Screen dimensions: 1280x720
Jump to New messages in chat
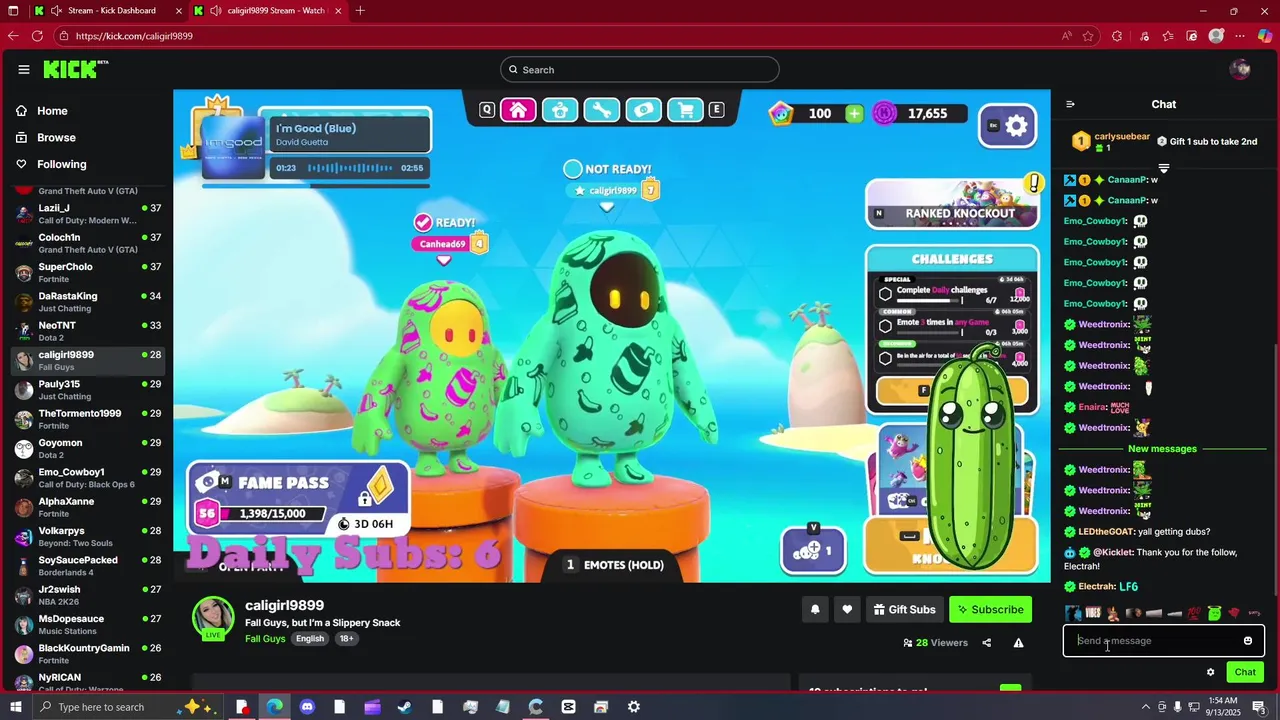(1162, 449)
